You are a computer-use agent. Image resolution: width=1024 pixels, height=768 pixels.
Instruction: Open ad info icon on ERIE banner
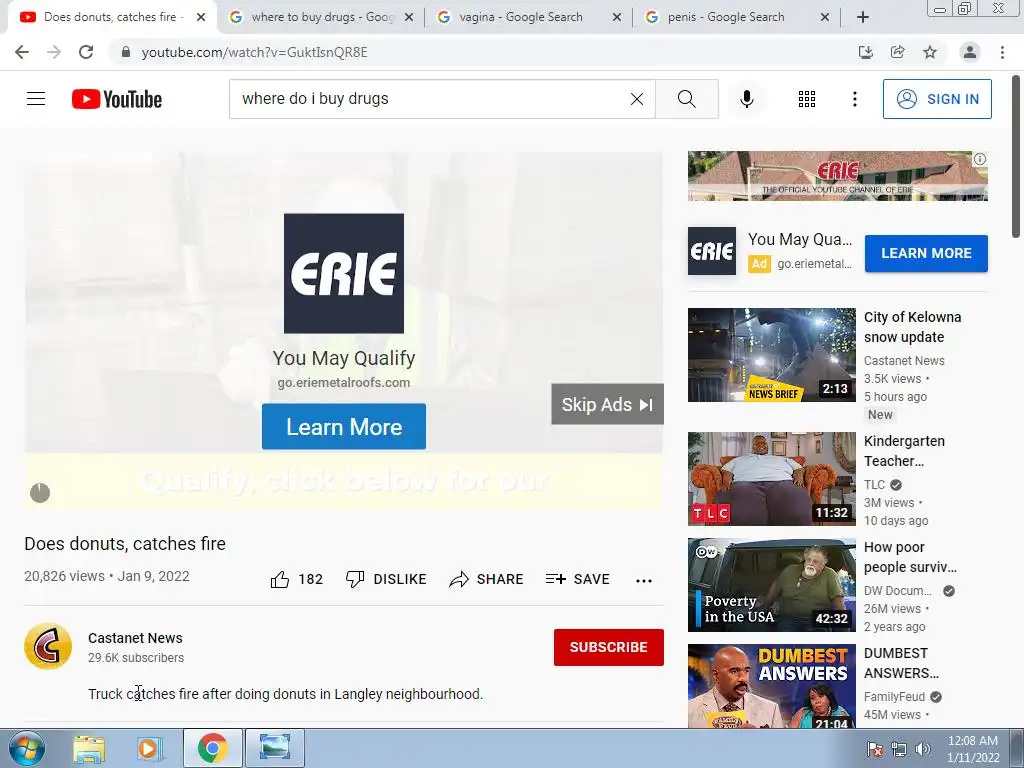point(980,159)
